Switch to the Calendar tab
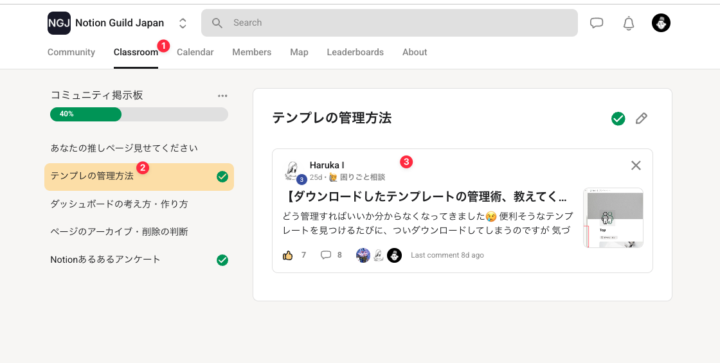This screenshot has width=720, height=363. coord(195,52)
